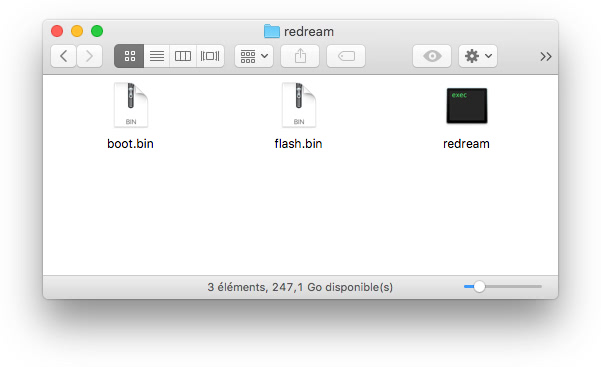The width and height of the screenshot is (601, 367).
Task: Open the item arrangement dropdown
Action: [x=254, y=56]
